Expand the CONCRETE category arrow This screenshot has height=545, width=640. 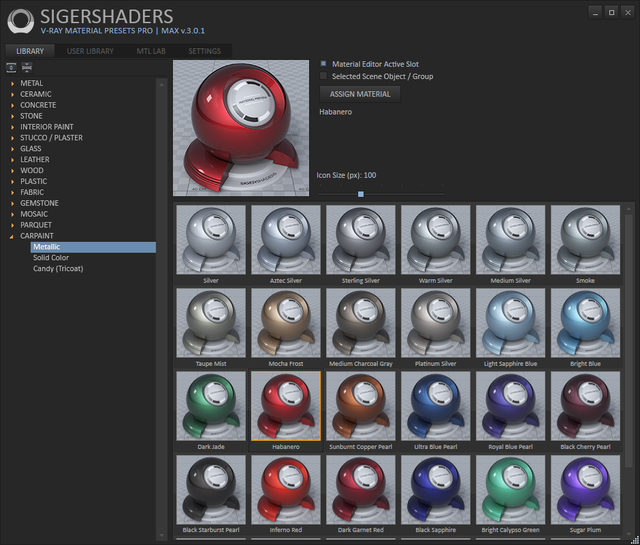[12, 105]
